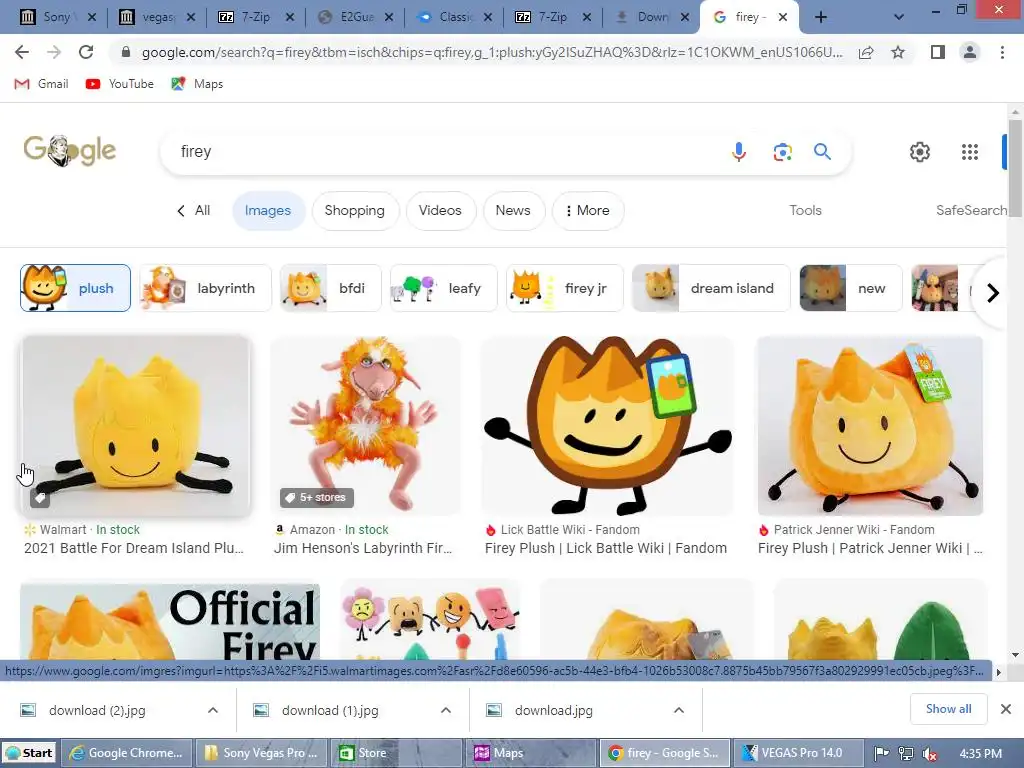
Task: Open the Chrome profile avatar
Action: pos(970,52)
